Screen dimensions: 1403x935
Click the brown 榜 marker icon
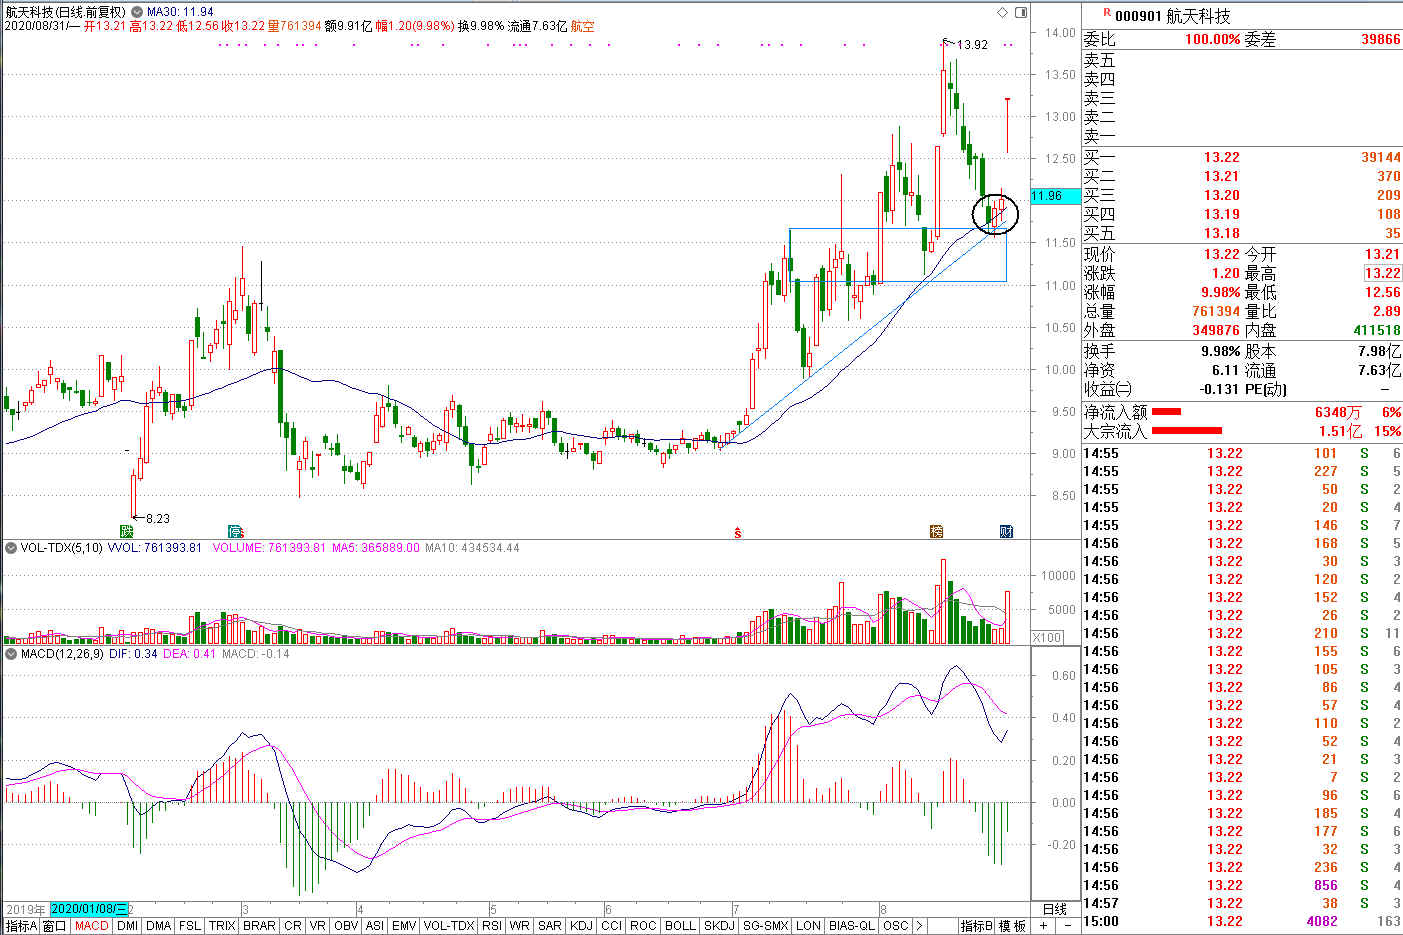937,531
